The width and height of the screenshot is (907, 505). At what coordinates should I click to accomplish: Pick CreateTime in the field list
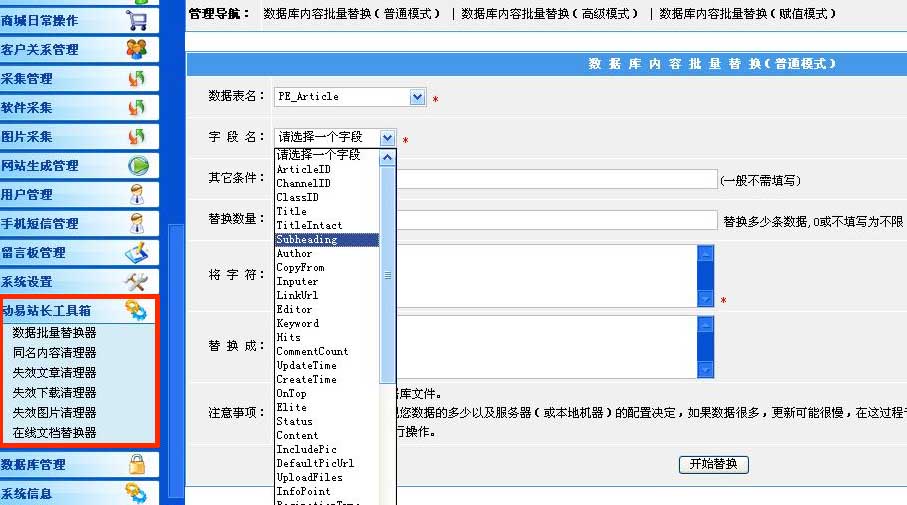click(327, 379)
